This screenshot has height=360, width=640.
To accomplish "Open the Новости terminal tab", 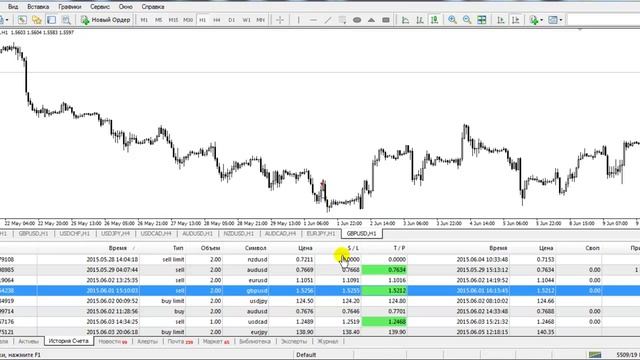I will coord(113,341).
